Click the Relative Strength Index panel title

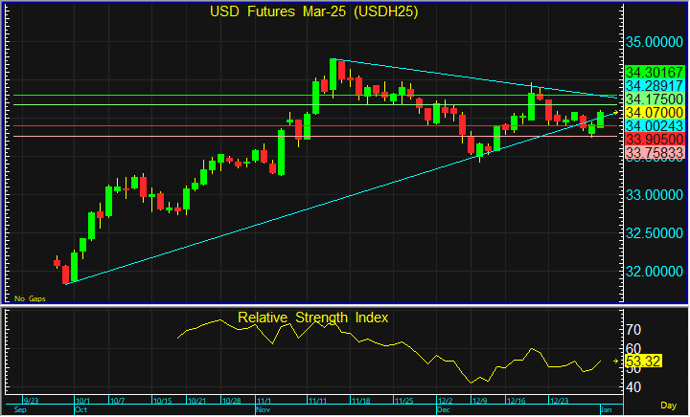[x=313, y=317]
